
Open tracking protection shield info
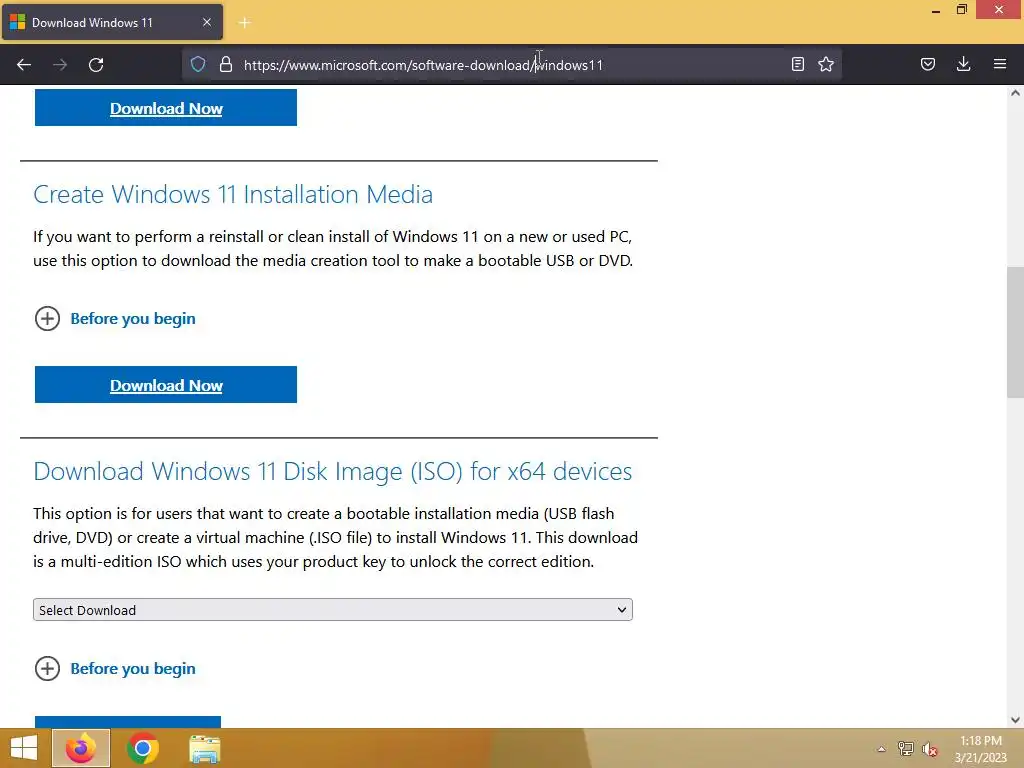pos(198,64)
